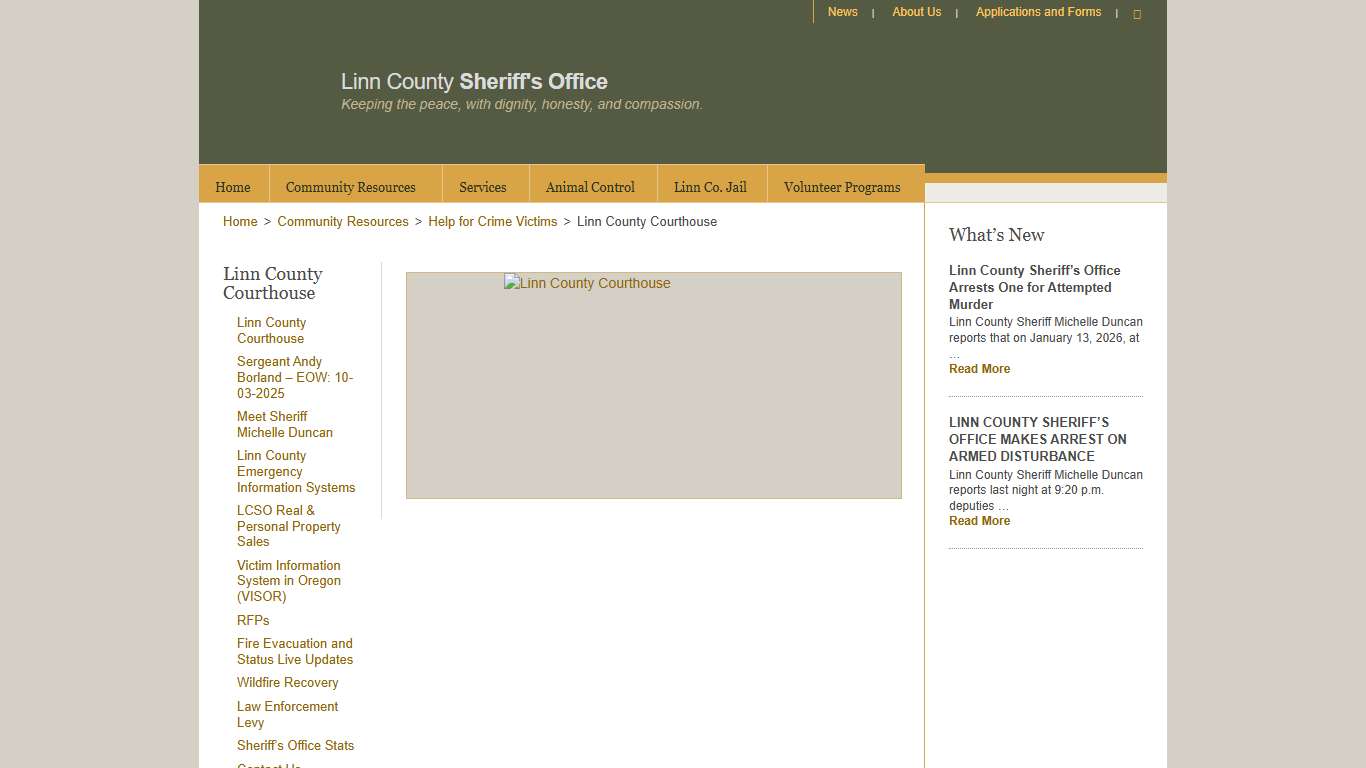1366x768 pixels.
Task: Open About Us from the top menu
Action: pos(916,11)
